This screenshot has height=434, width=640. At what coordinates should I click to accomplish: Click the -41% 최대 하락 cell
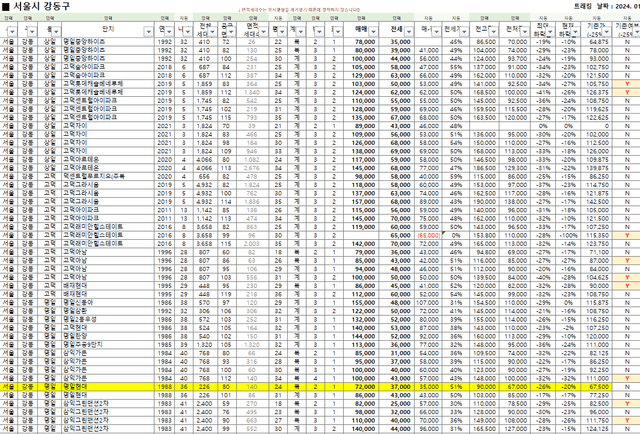tap(543, 92)
